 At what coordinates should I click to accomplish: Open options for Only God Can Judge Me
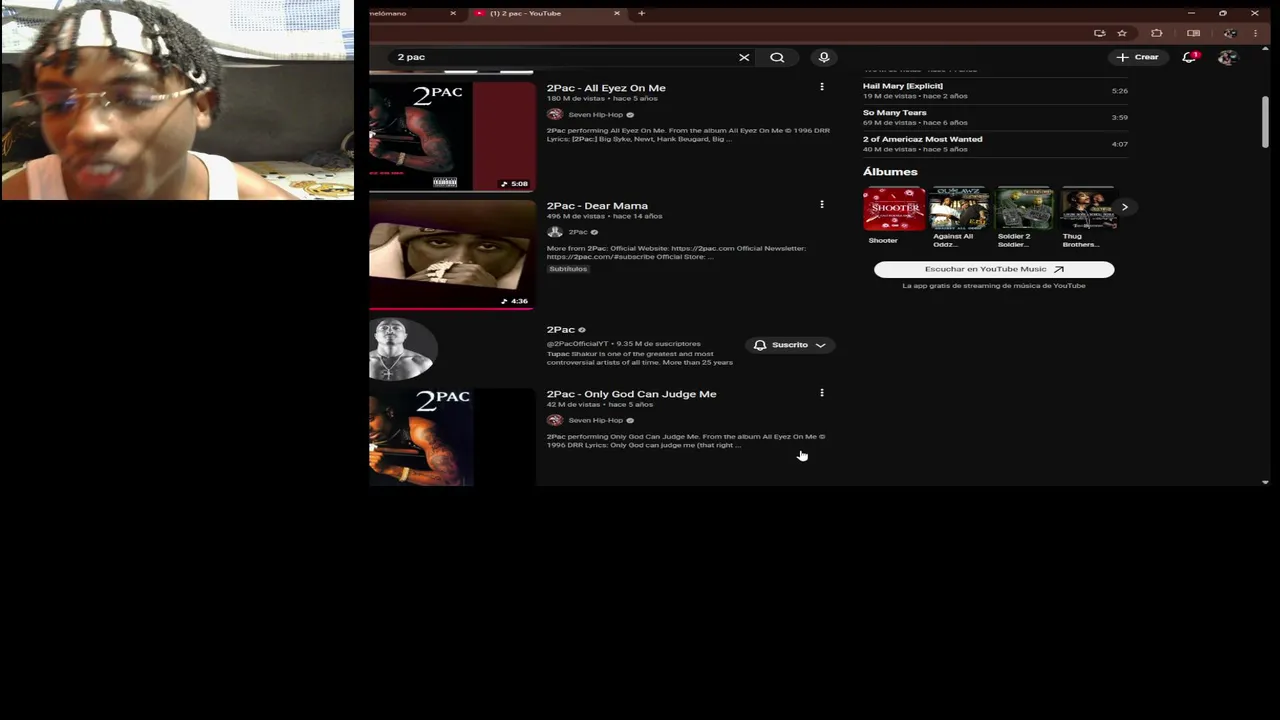[x=822, y=393]
